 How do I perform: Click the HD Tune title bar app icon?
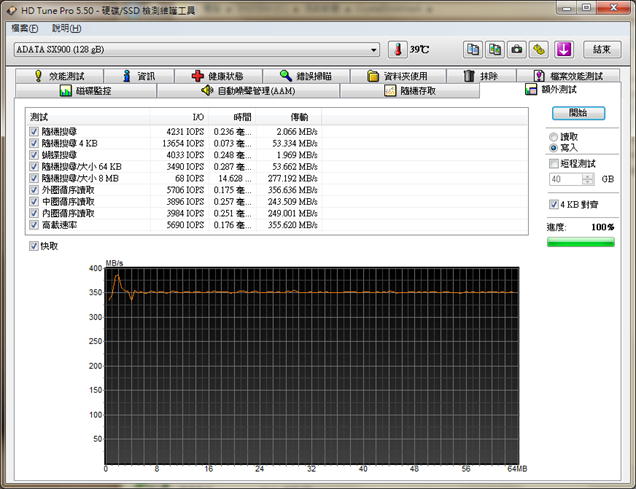click(x=11, y=11)
